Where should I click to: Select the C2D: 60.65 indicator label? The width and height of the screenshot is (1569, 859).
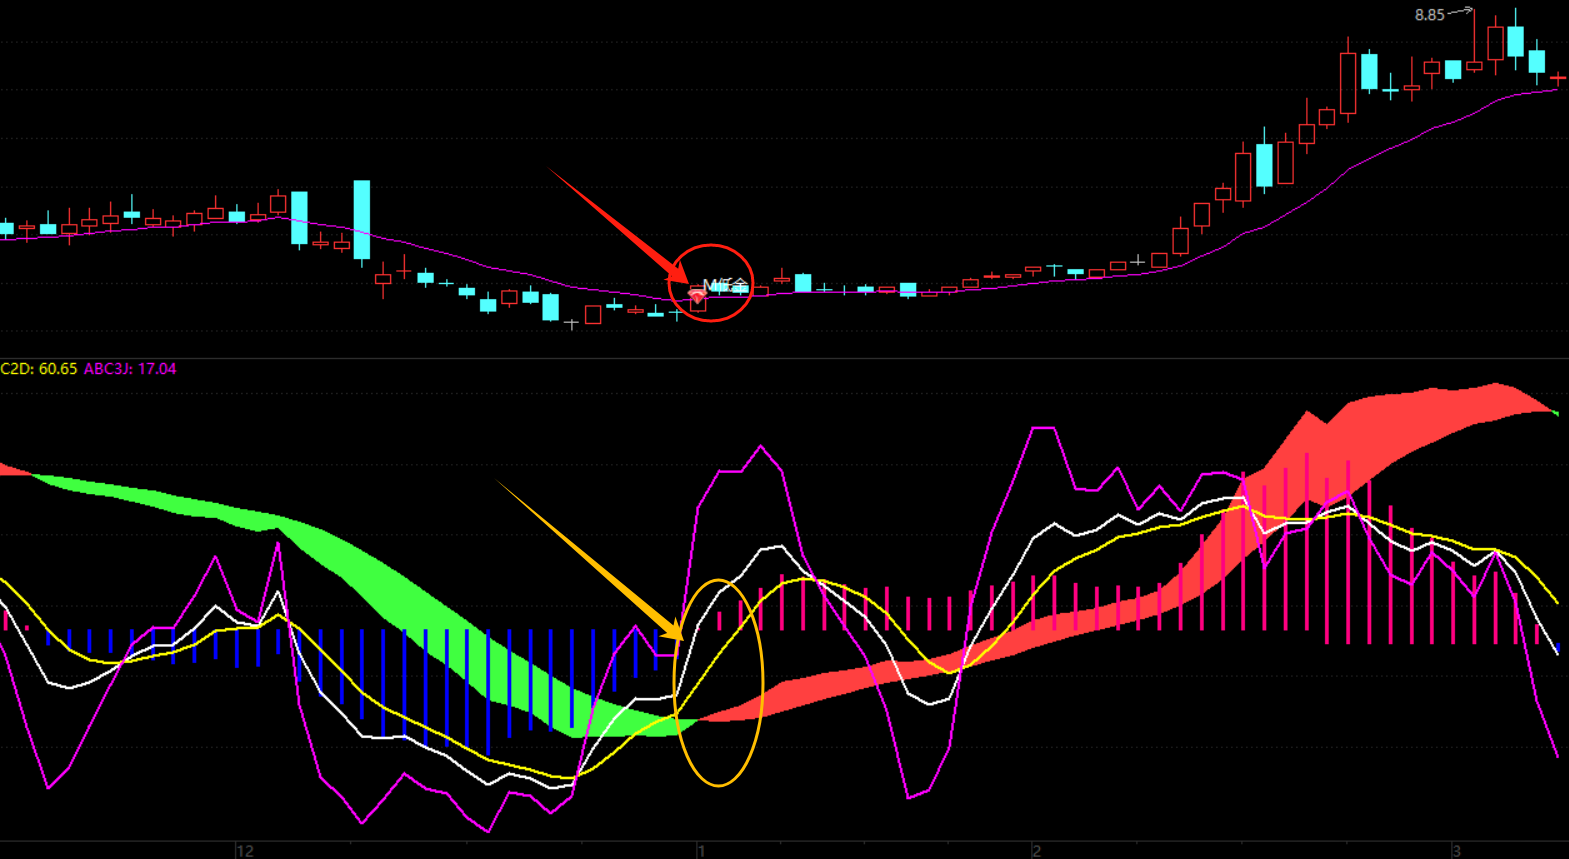pyautogui.click(x=39, y=369)
